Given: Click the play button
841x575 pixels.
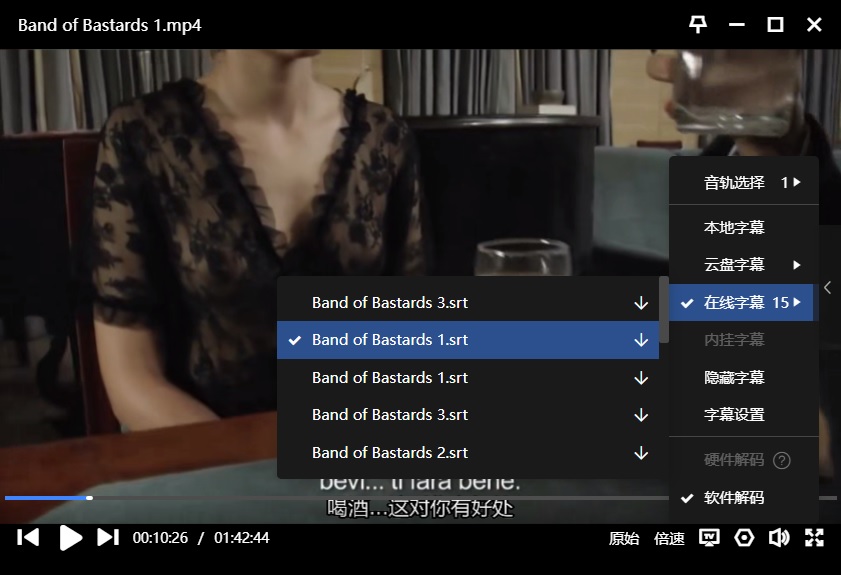Looking at the screenshot, I should pos(70,538).
